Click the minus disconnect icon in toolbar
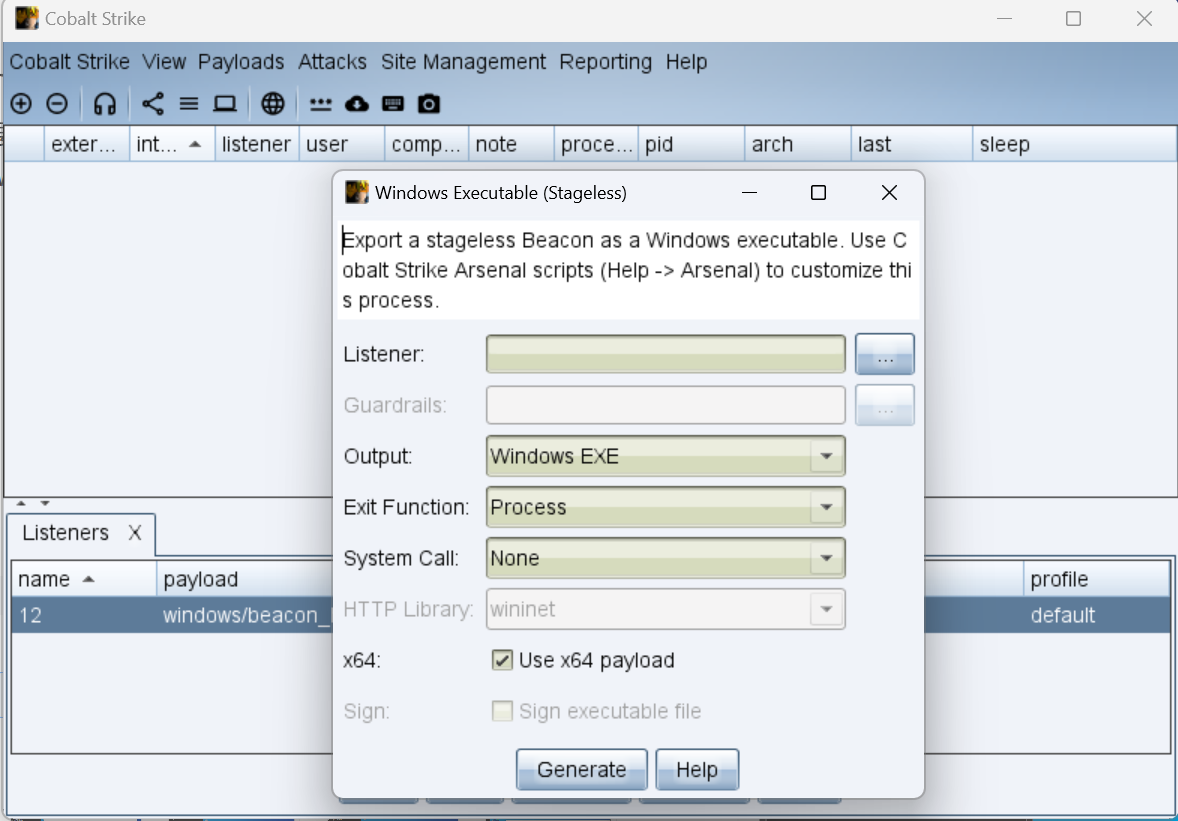This screenshot has height=821, width=1178. (57, 104)
